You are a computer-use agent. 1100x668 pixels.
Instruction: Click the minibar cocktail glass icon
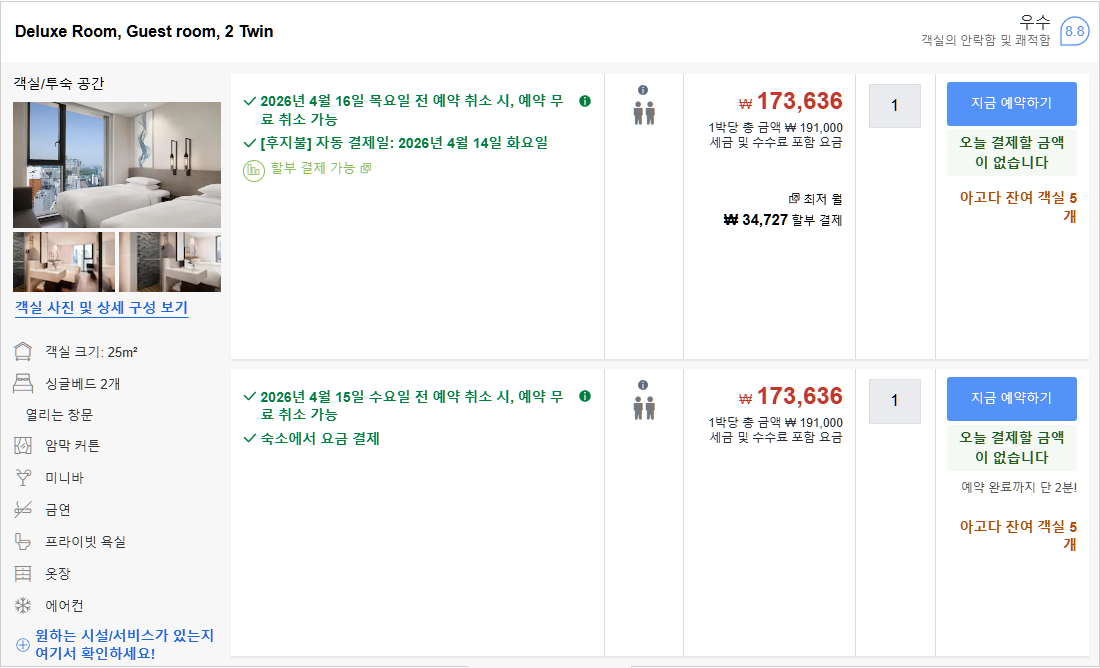click(x=23, y=477)
